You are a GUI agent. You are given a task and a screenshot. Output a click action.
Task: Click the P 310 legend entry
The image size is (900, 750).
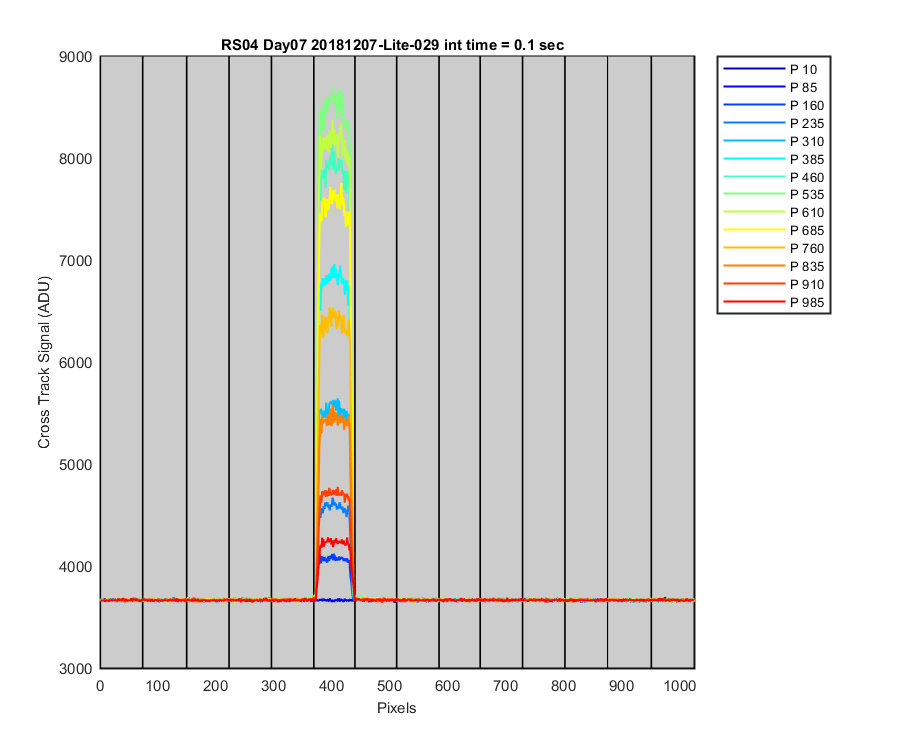(x=774, y=141)
